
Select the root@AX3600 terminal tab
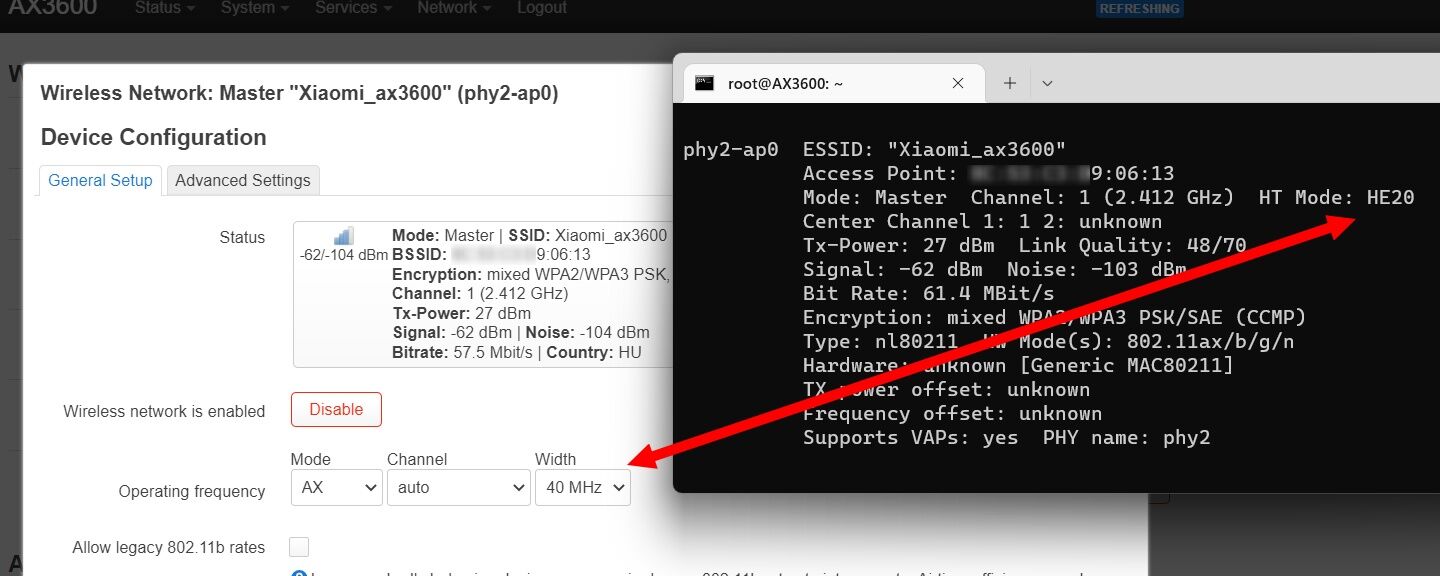click(x=834, y=84)
